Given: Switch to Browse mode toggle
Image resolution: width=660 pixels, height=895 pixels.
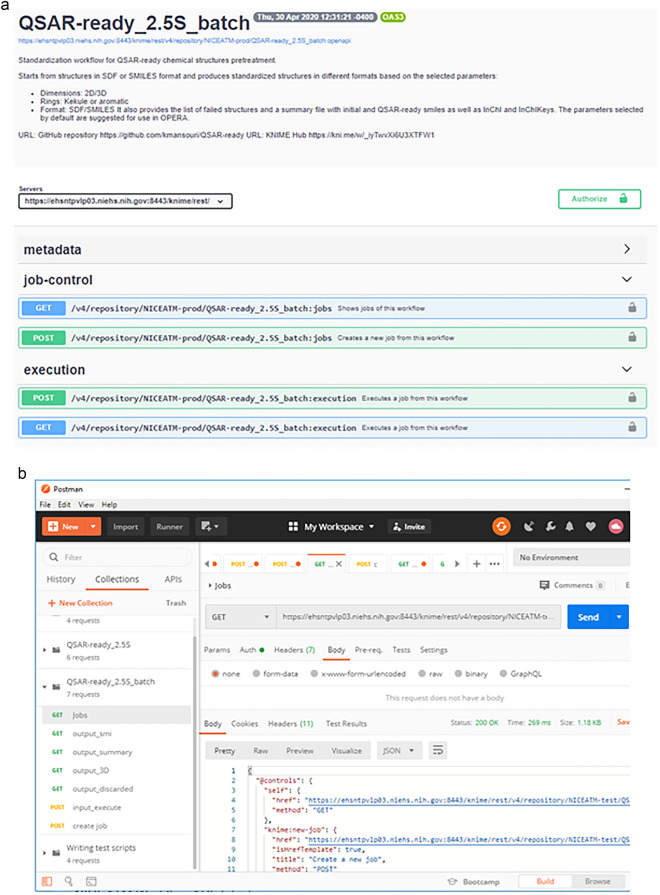Looking at the screenshot, I should coord(597,881).
